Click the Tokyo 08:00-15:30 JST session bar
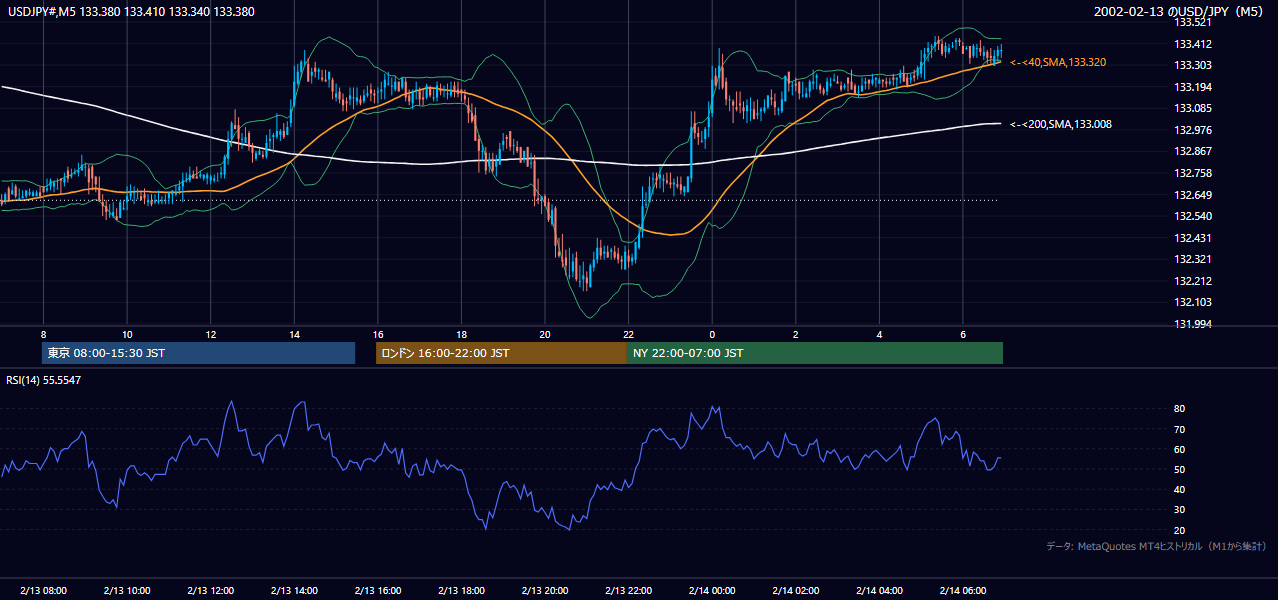This screenshot has width=1278, height=600. click(198, 353)
